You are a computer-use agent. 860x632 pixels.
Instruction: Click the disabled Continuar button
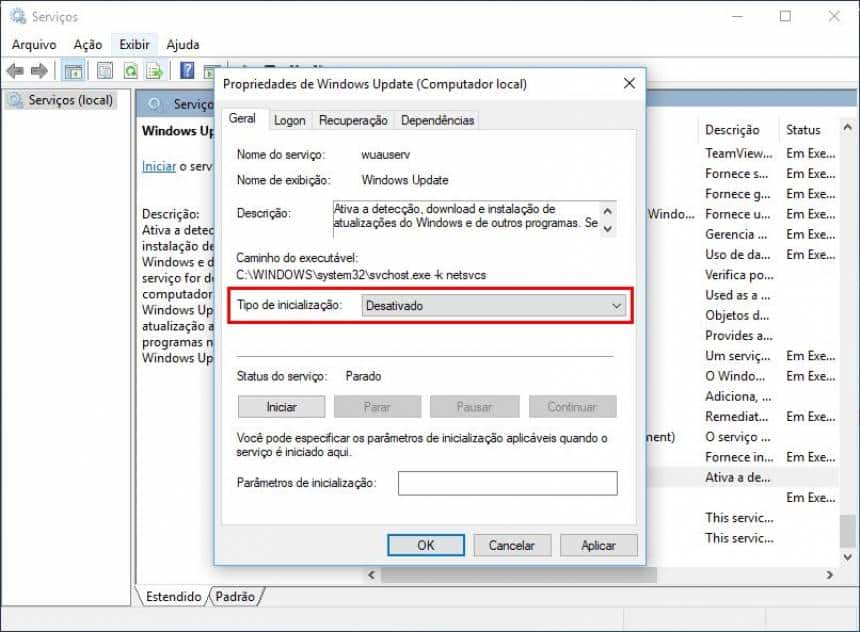tap(573, 407)
